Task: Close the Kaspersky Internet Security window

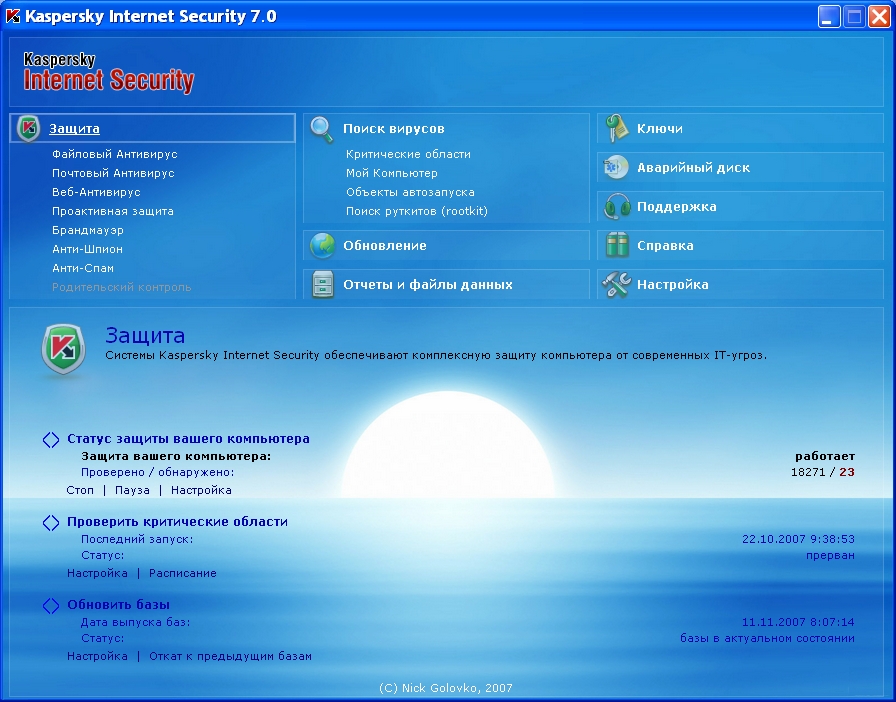Action: (x=879, y=17)
